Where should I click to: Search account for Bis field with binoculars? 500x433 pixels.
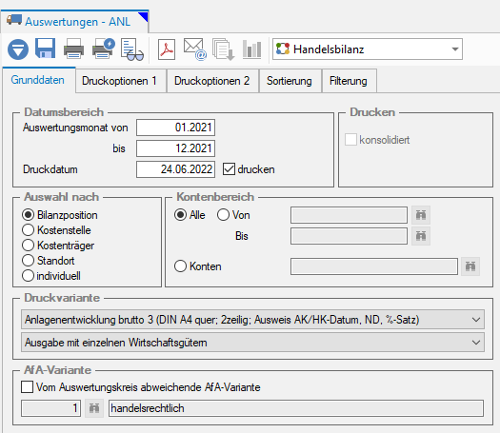(421, 236)
